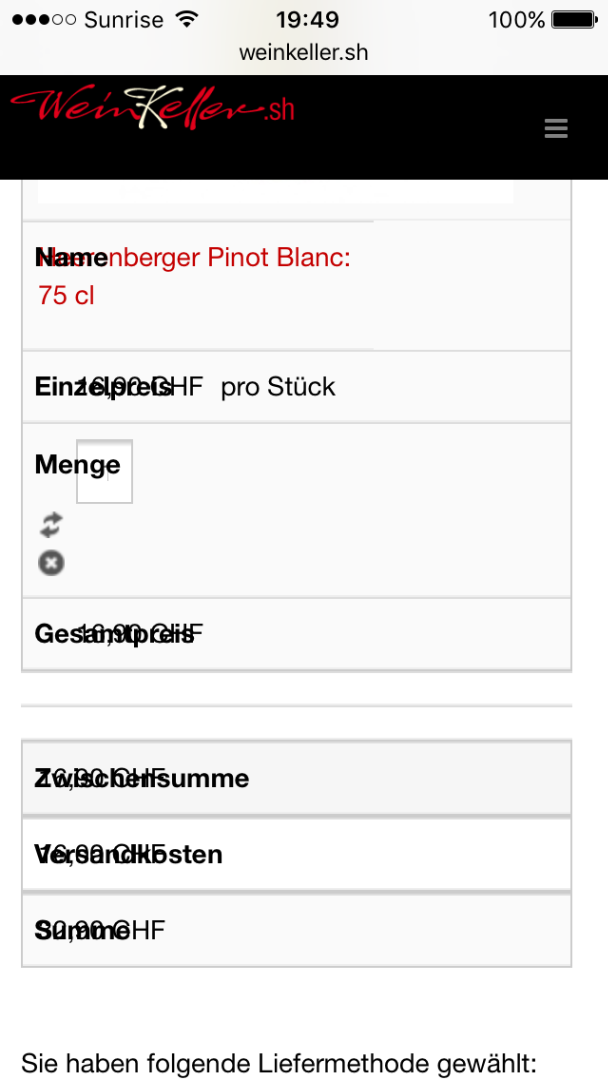
Task: Tap the weinkeller.sh address bar
Action: [x=304, y=53]
